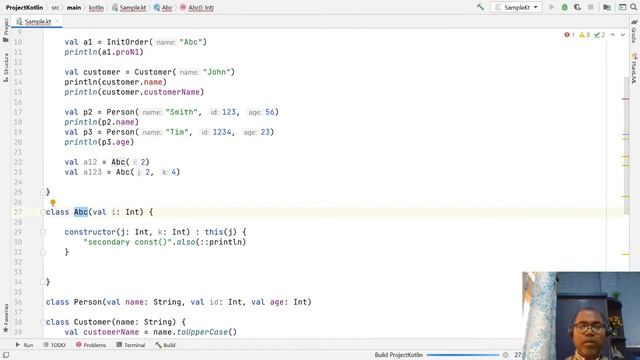
Task: Open the Structure tool window
Action: click(x=6, y=67)
